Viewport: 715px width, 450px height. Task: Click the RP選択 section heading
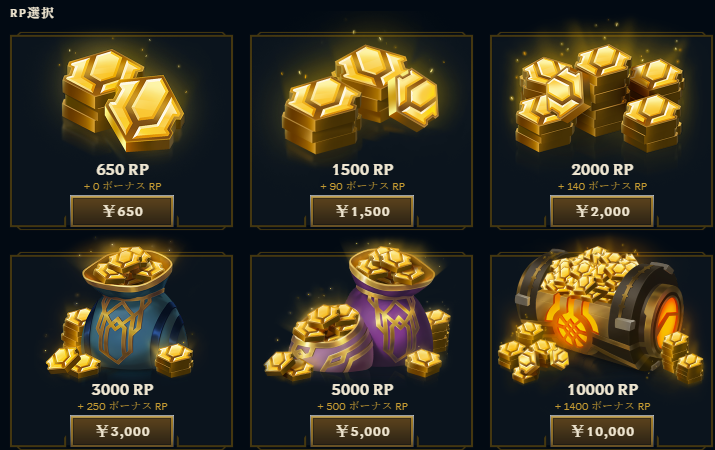[x=32, y=13]
